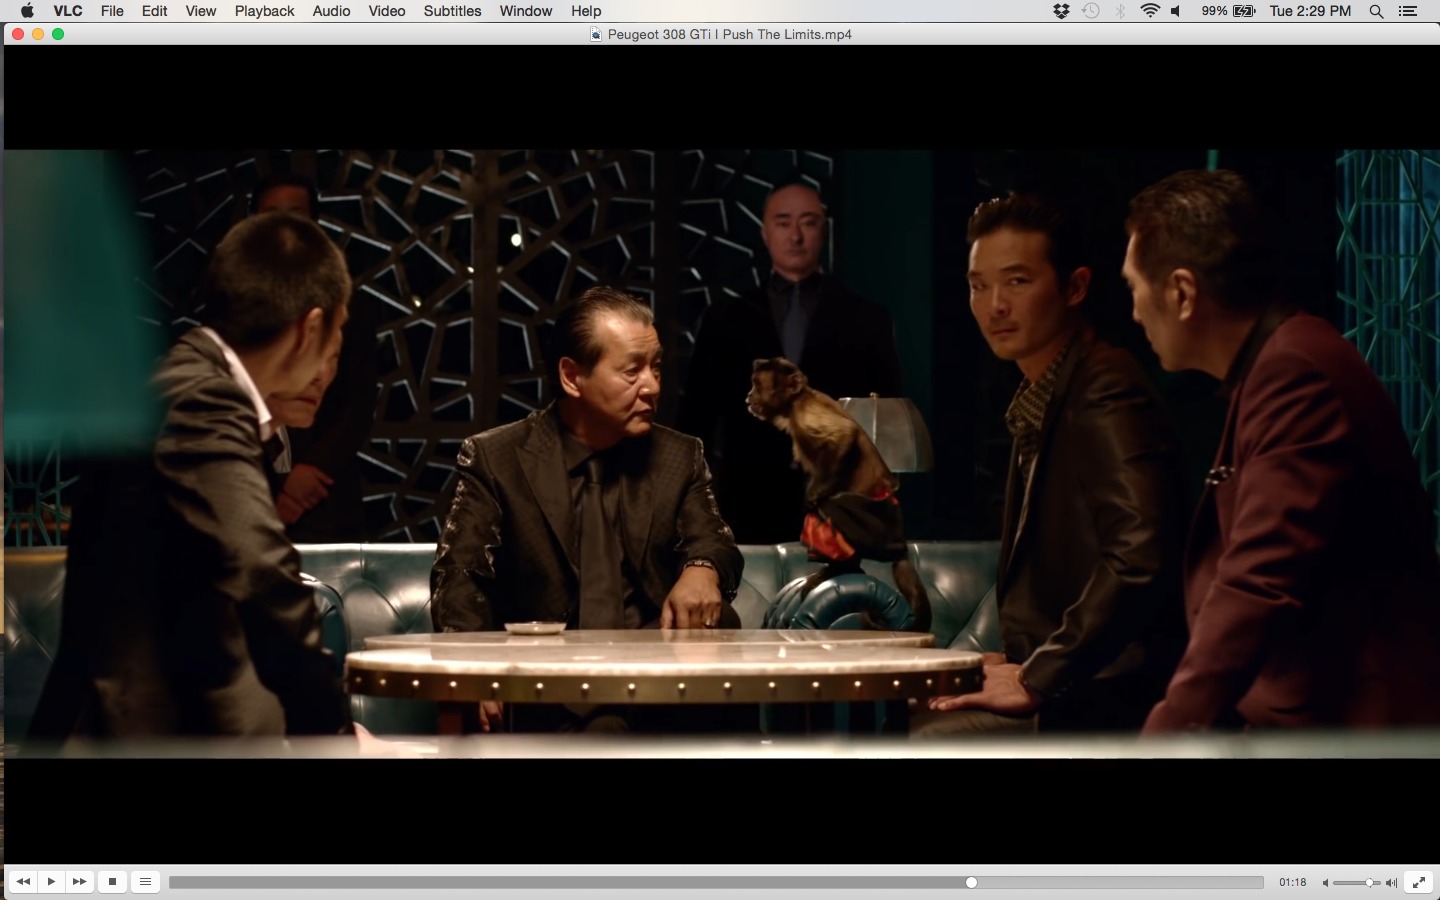Open the View menu
Image resolution: width=1440 pixels, height=900 pixels.
pyautogui.click(x=201, y=11)
